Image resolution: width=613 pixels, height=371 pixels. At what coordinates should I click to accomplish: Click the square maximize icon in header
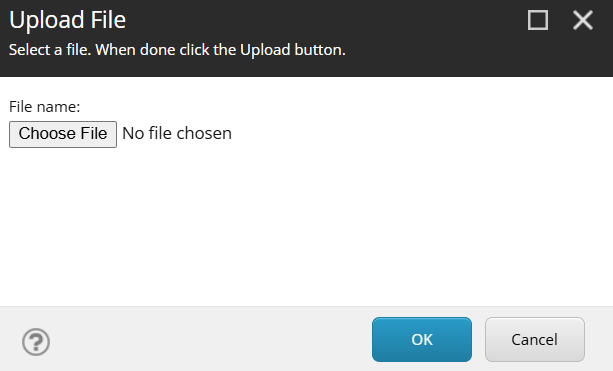[x=538, y=20]
